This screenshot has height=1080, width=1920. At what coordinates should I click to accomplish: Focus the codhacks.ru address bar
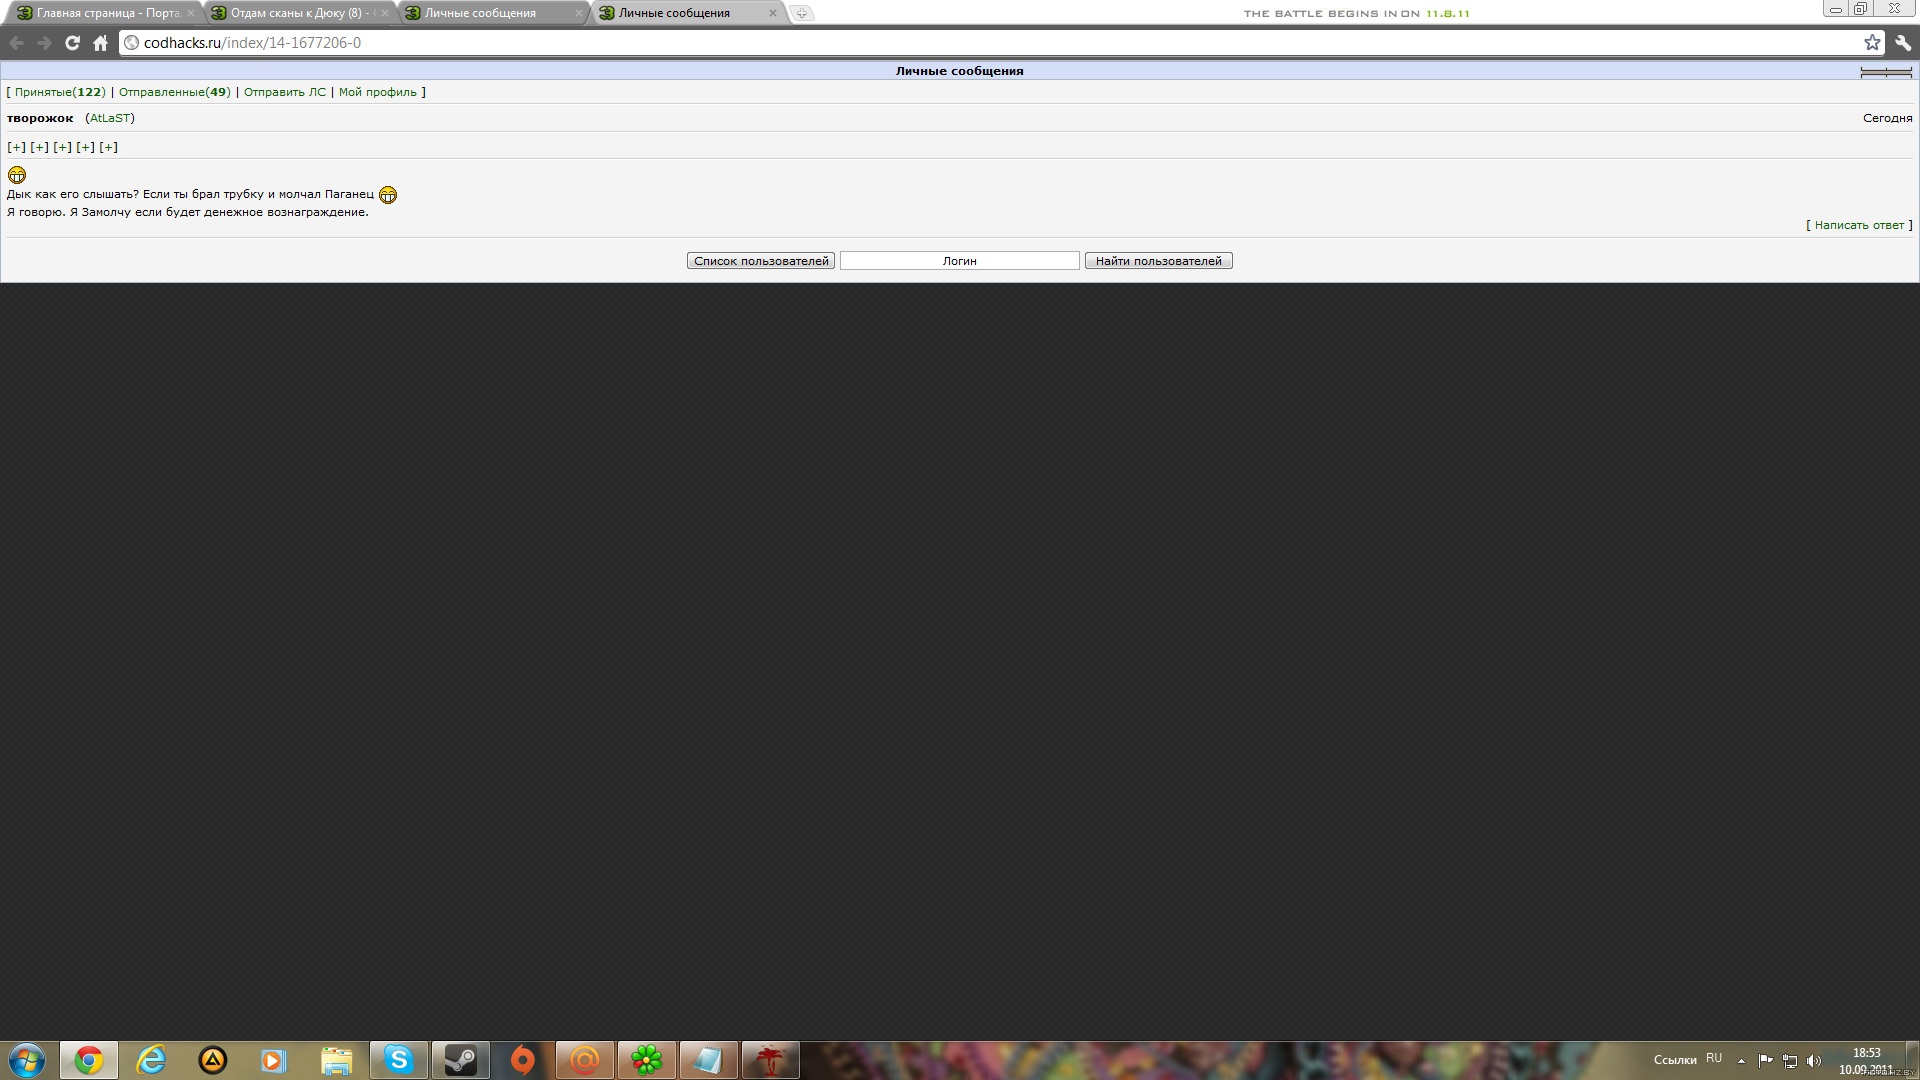tap(1000, 43)
